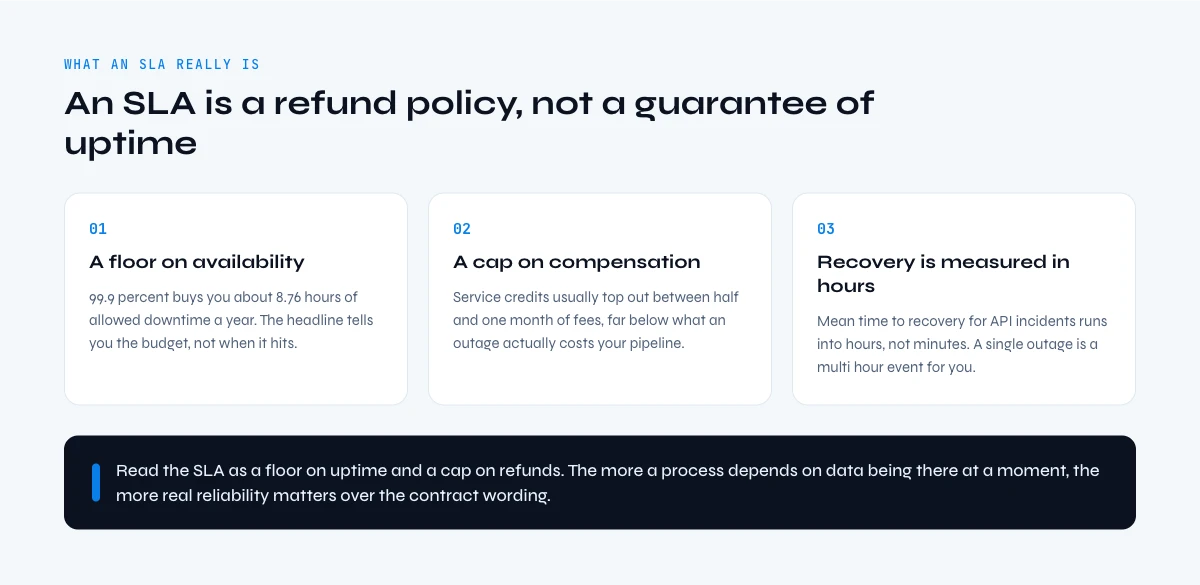Click the blue vertical accent bar in the callout

[96, 482]
